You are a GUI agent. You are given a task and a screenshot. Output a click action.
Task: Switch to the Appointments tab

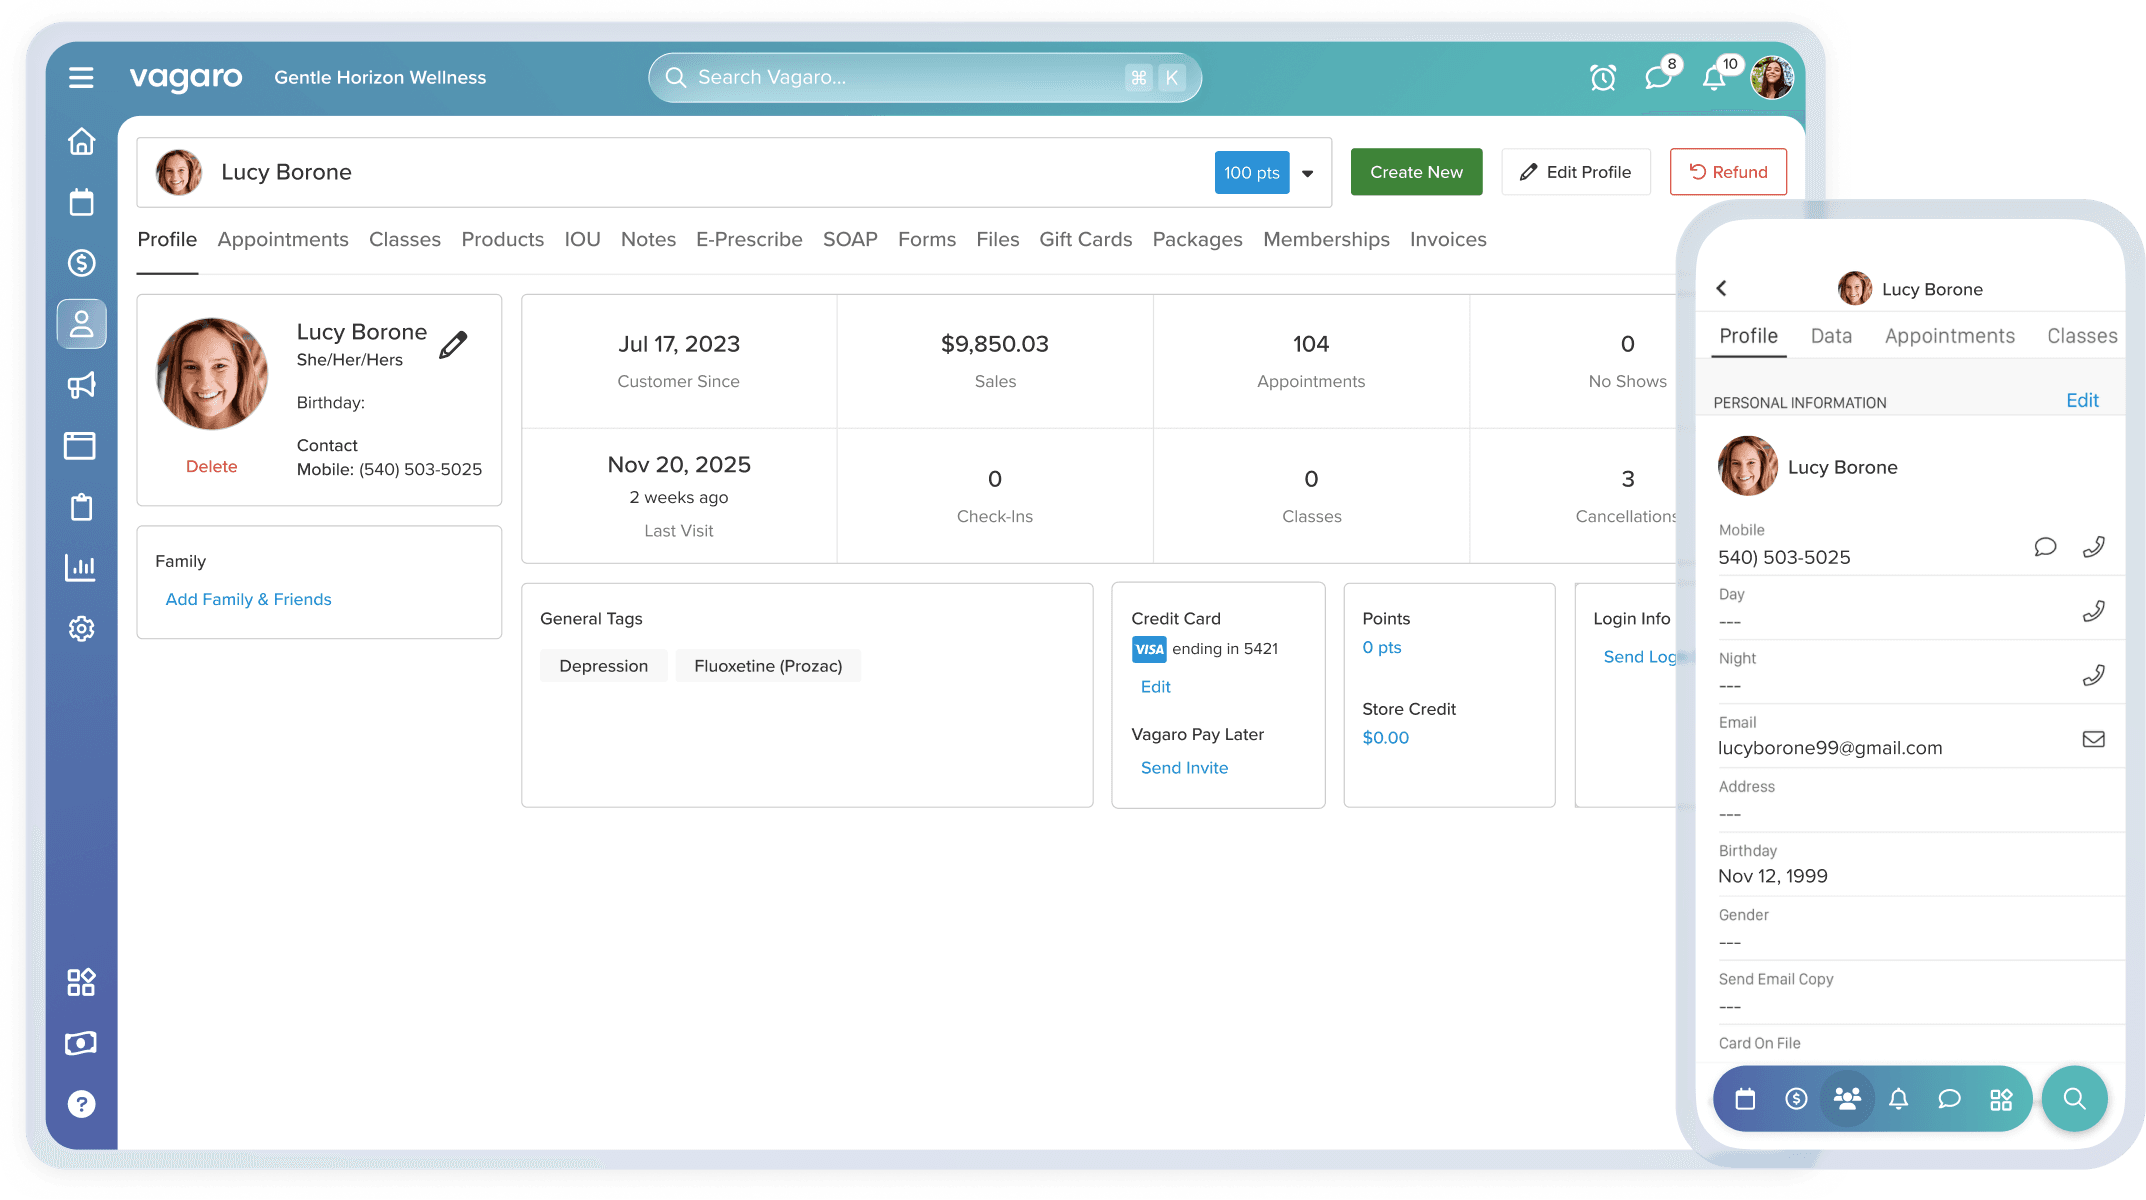[283, 240]
